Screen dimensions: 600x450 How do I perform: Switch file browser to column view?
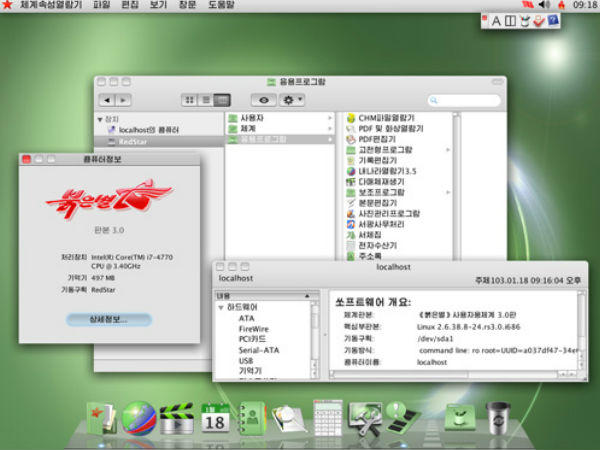click(222, 100)
